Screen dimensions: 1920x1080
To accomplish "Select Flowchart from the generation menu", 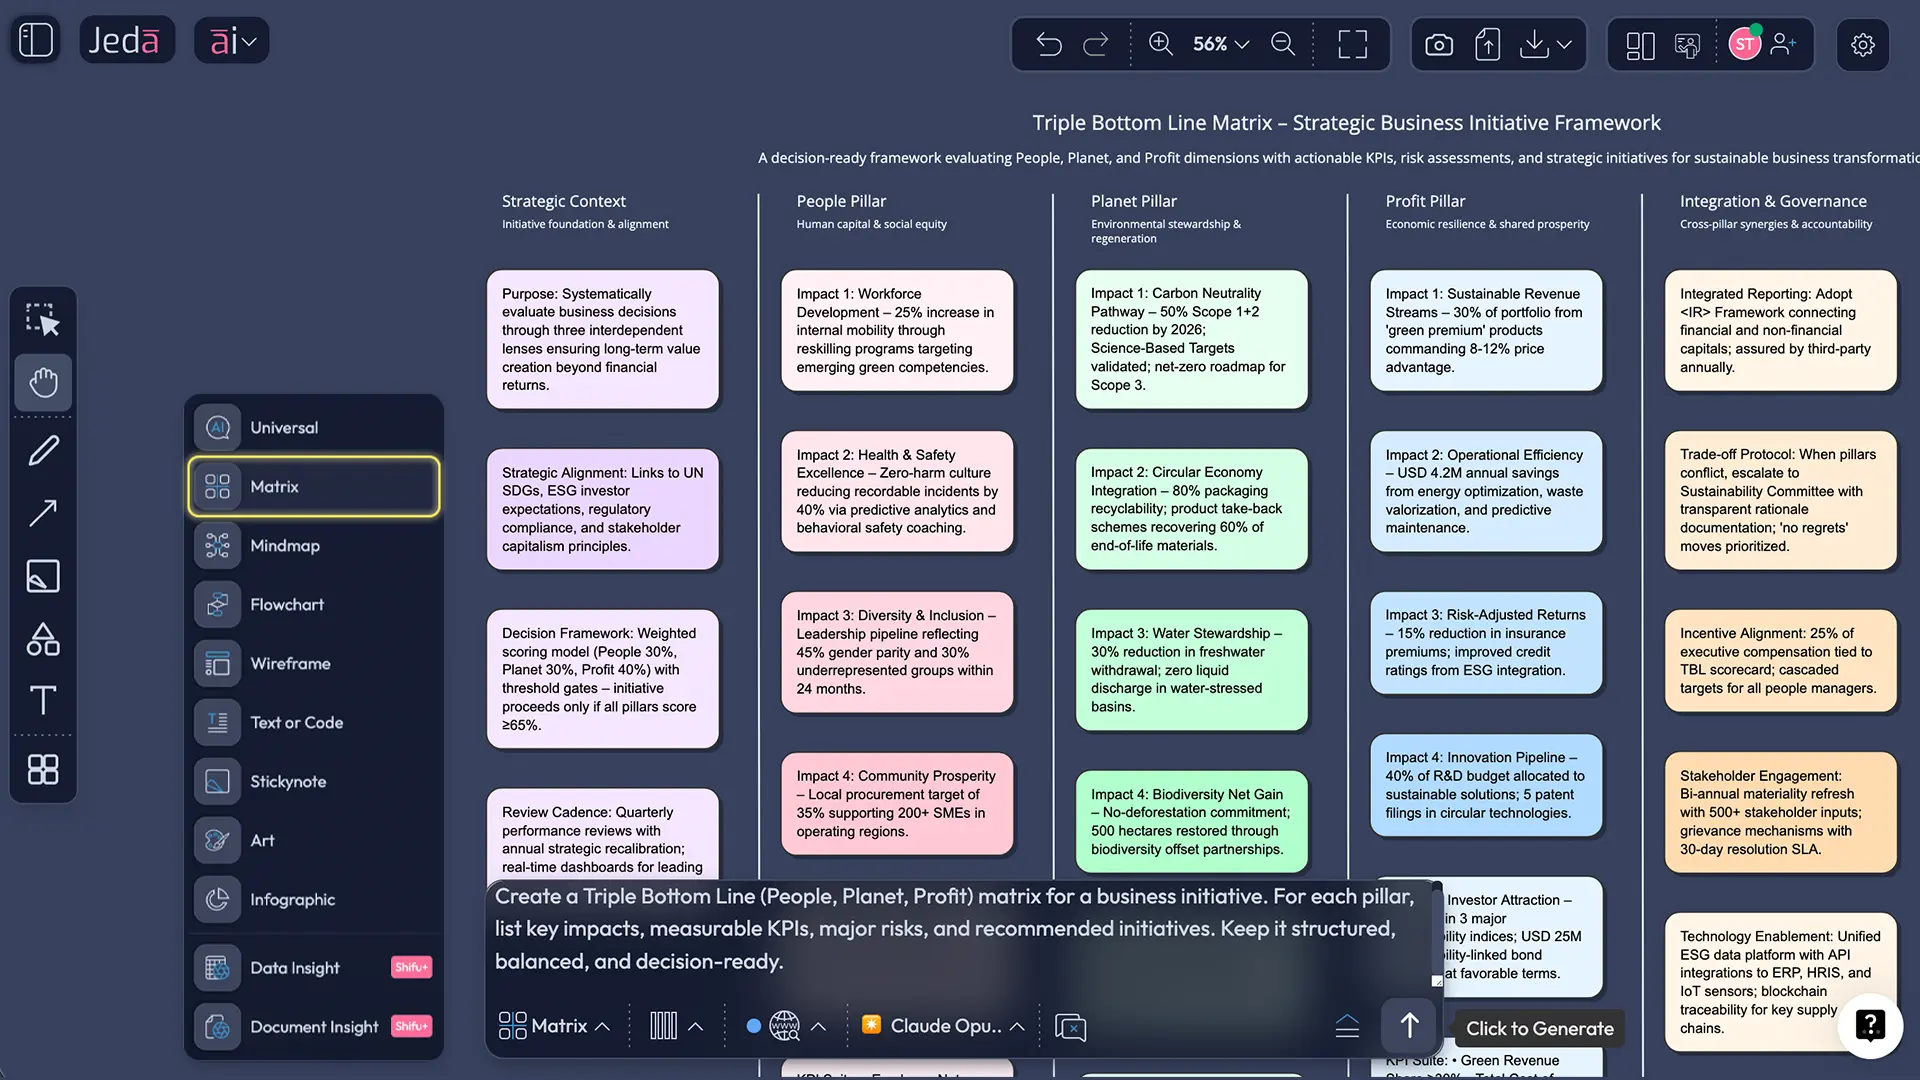I will point(313,604).
